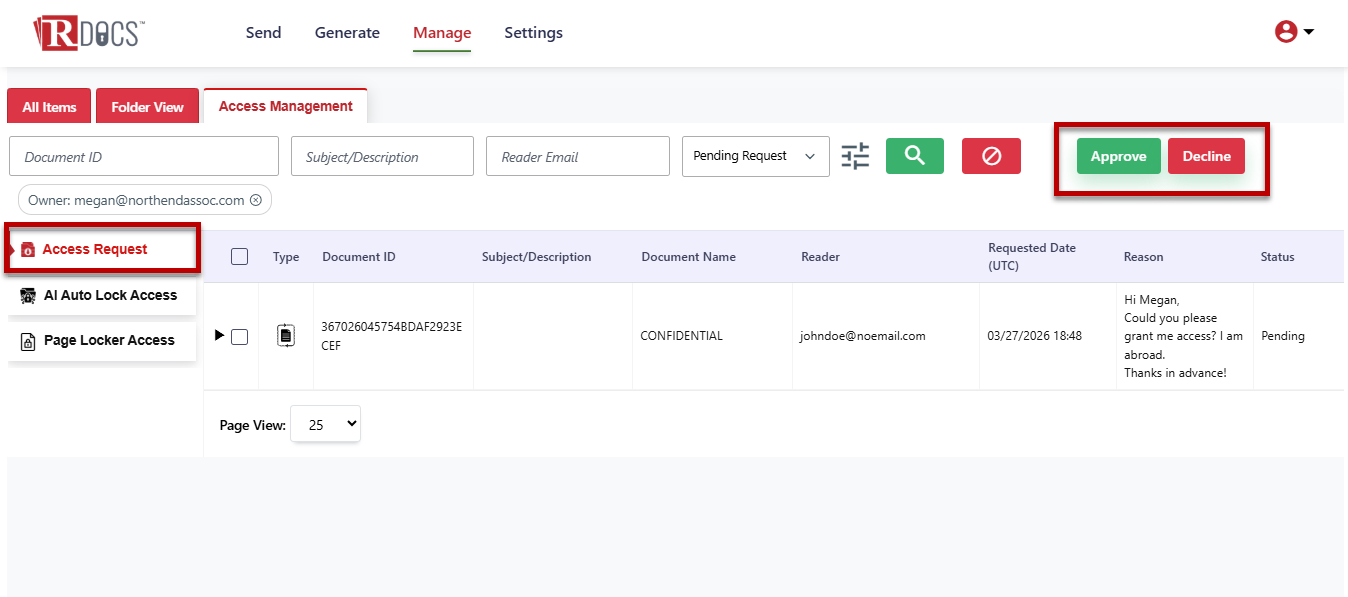Open the Pending Request status dropdown
Image resolution: width=1348 pixels, height=597 pixels.
point(756,156)
